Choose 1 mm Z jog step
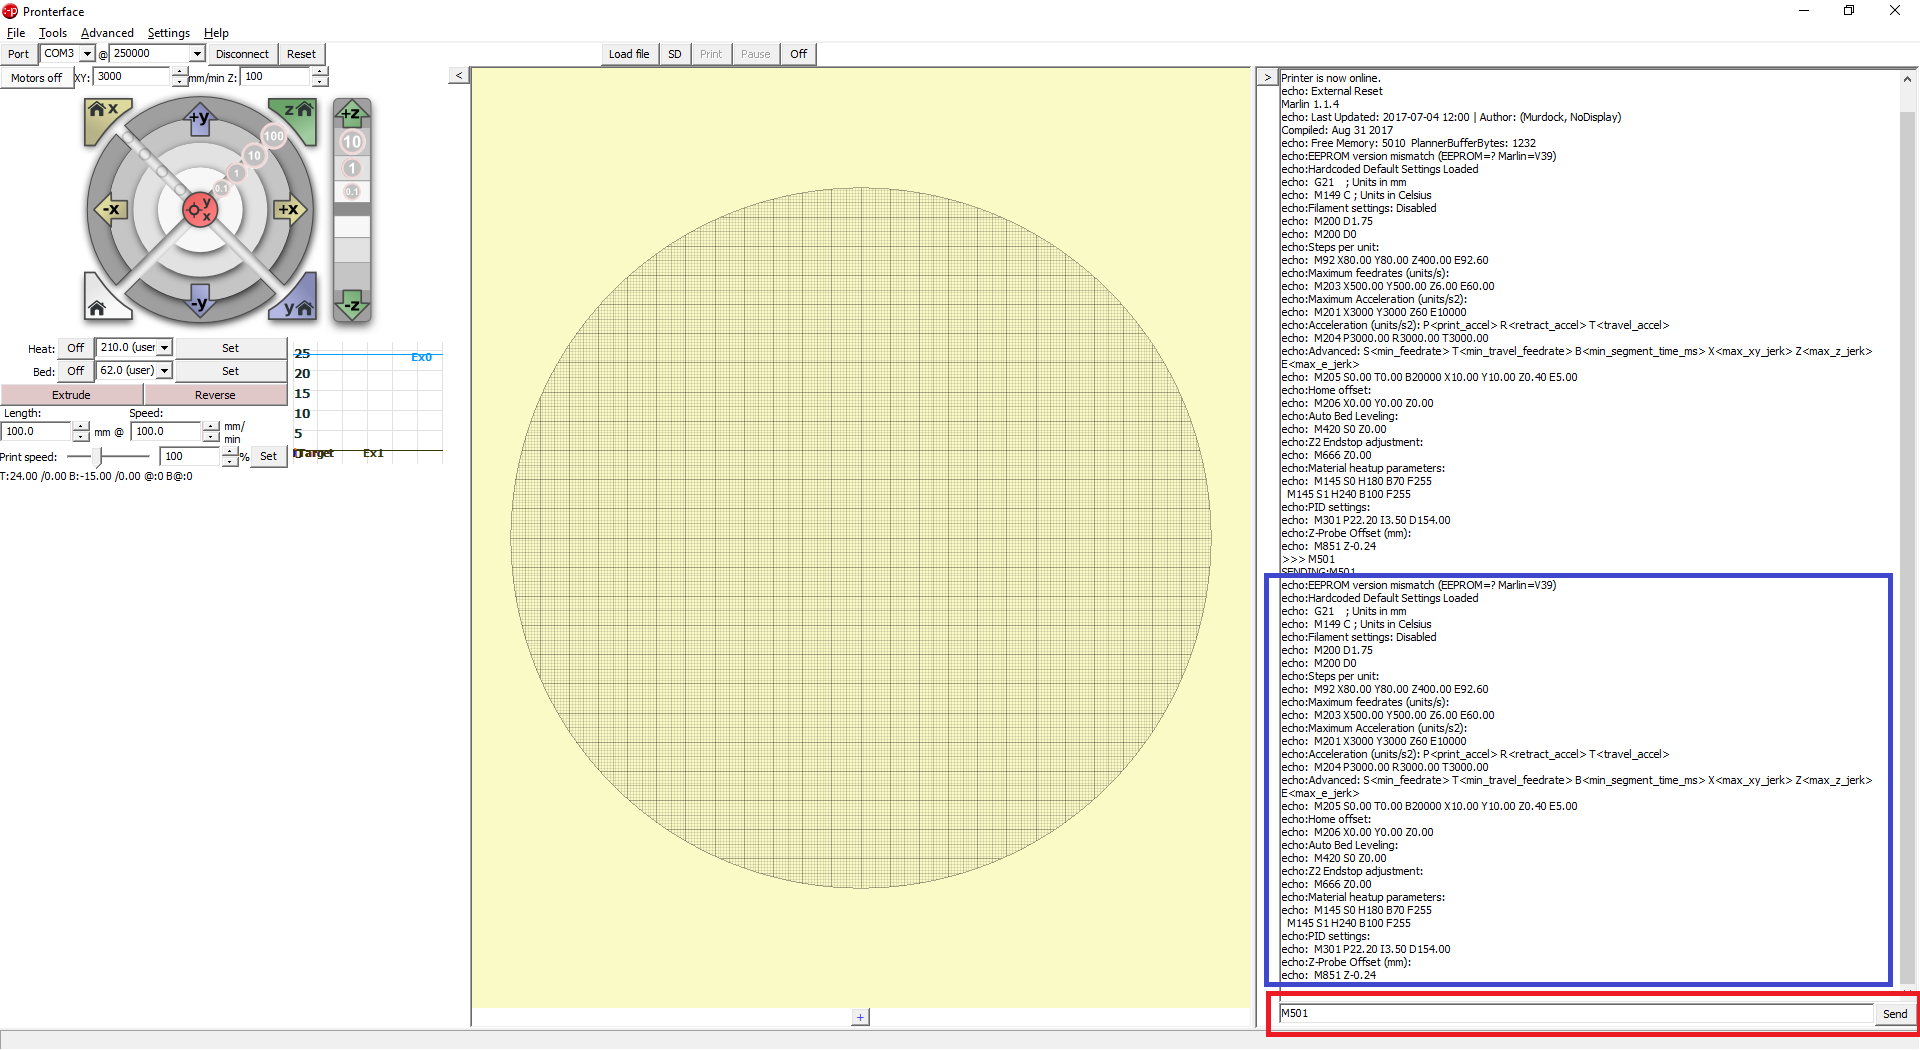1920x1050 pixels. 352,168
